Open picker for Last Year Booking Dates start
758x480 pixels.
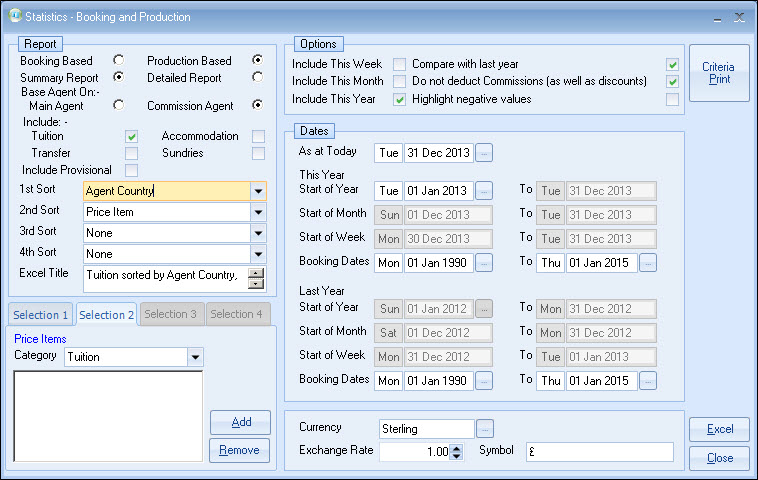coord(484,381)
